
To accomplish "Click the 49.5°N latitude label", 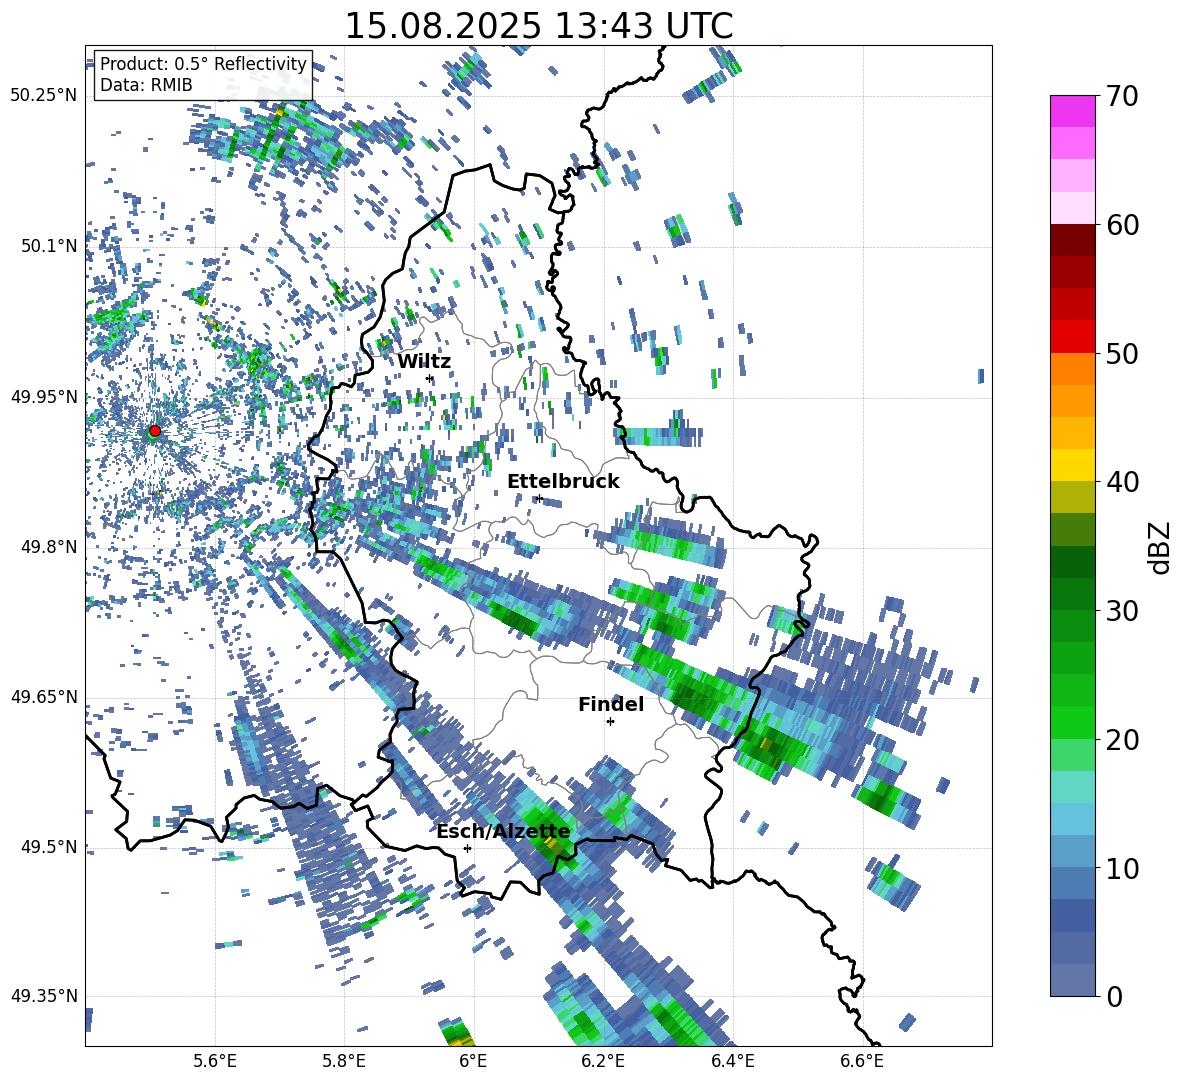I will click(x=49, y=847).
